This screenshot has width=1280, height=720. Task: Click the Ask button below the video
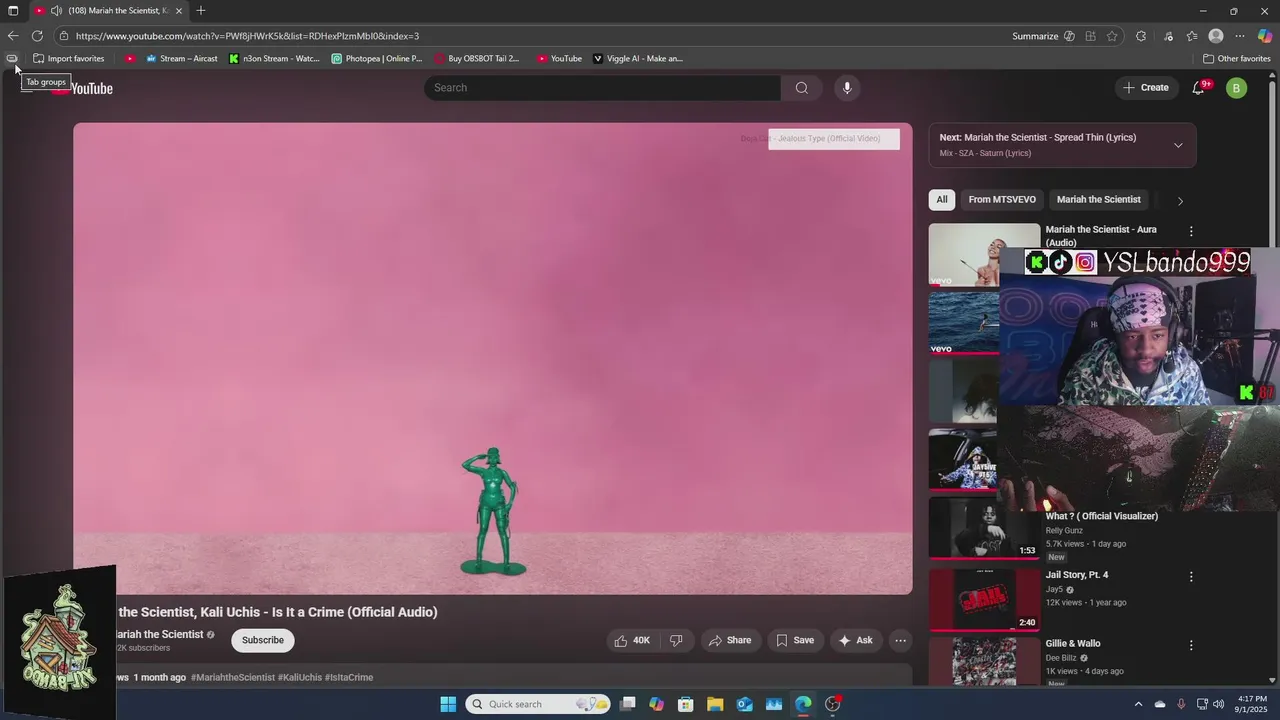coord(856,640)
